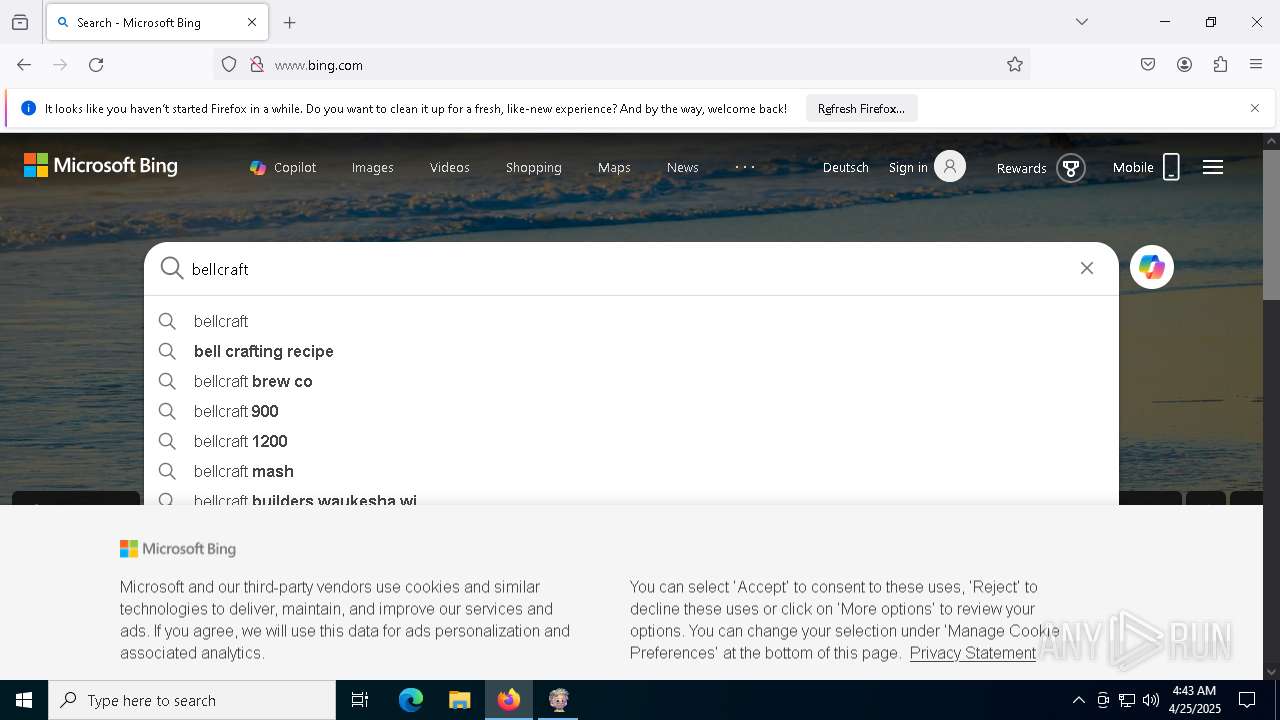Click the Refresh Firefox button
Viewport: 1280px width, 720px height.
tap(861, 108)
